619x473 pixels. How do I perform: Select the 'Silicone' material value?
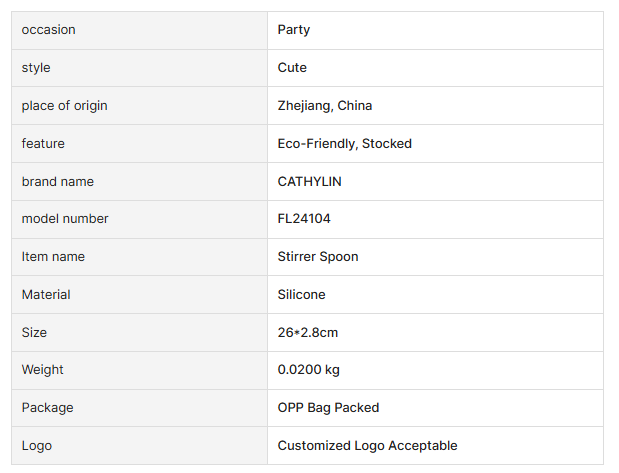tap(302, 295)
